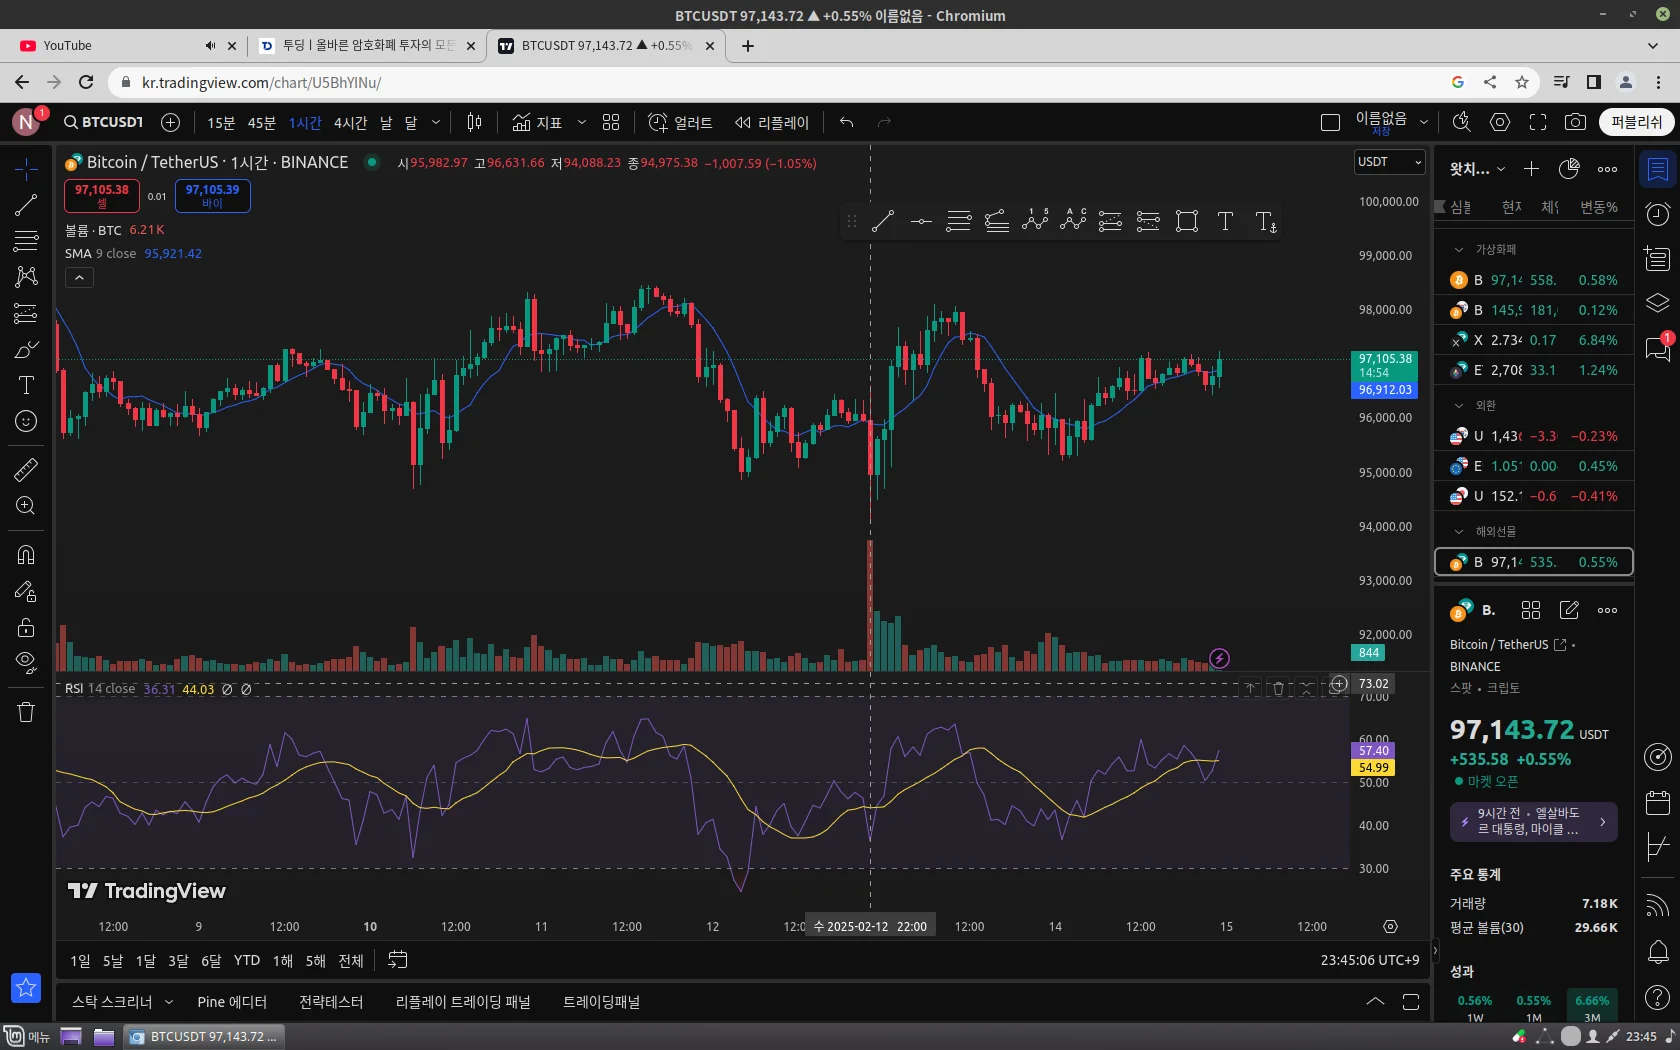Select the YTD date range
The height and width of the screenshot is (1050, 1680).
[247, 961]
